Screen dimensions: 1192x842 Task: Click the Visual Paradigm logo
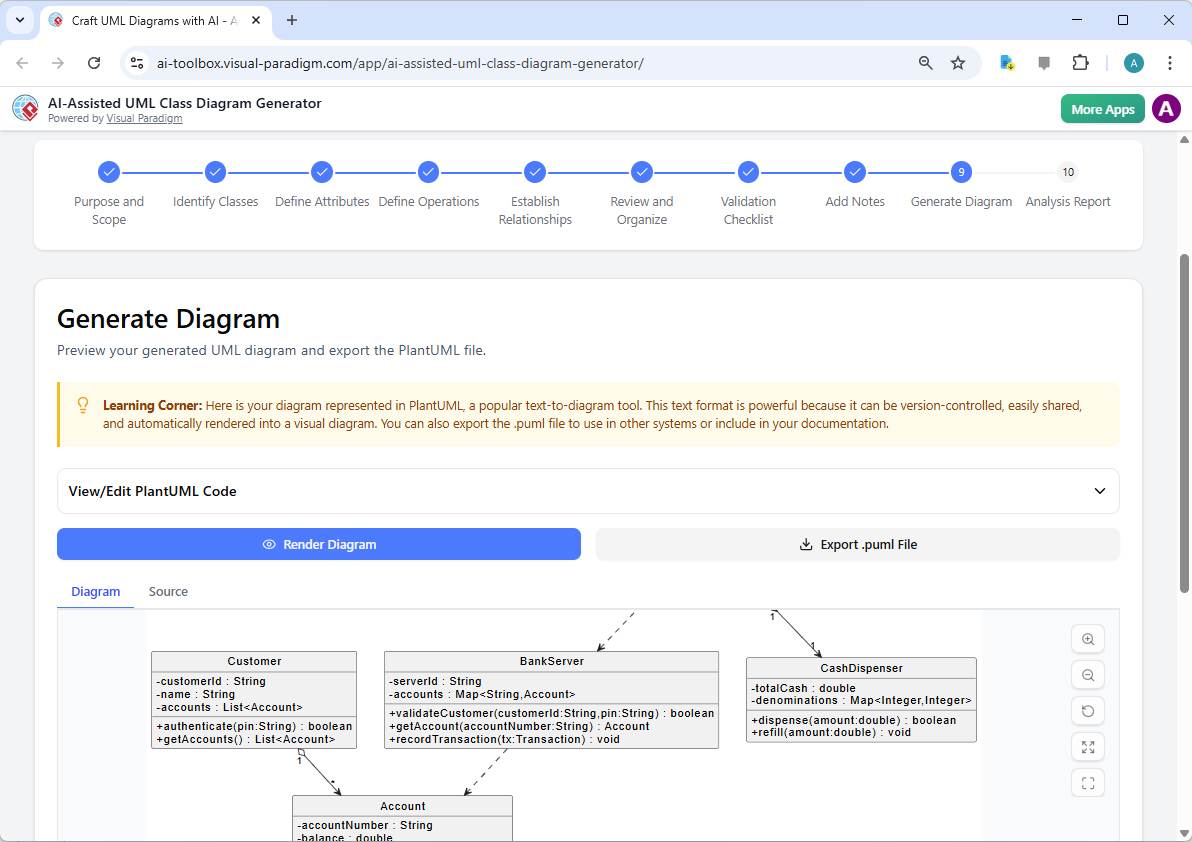tap(25, 108)
